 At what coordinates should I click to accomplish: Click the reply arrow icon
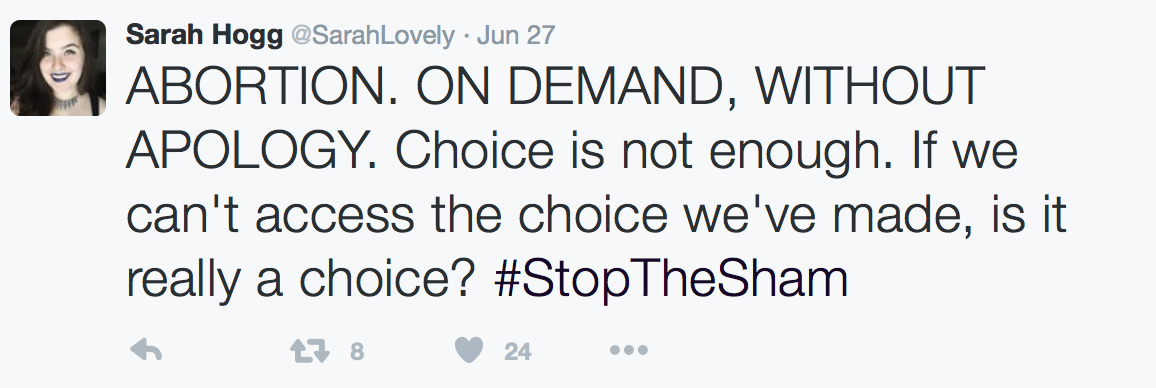point(146,350)
